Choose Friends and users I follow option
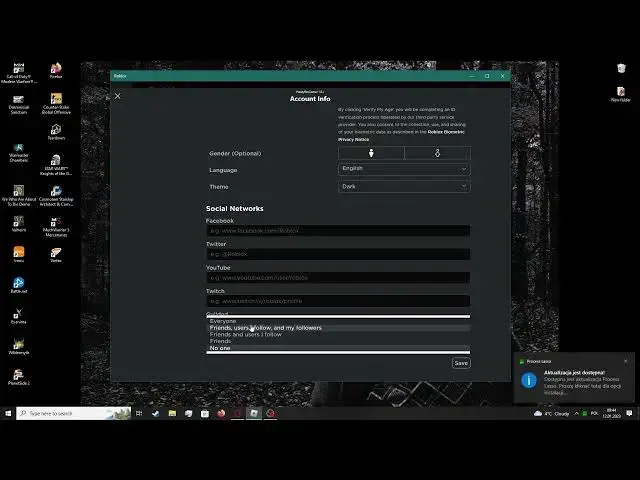 pos(338,334)
